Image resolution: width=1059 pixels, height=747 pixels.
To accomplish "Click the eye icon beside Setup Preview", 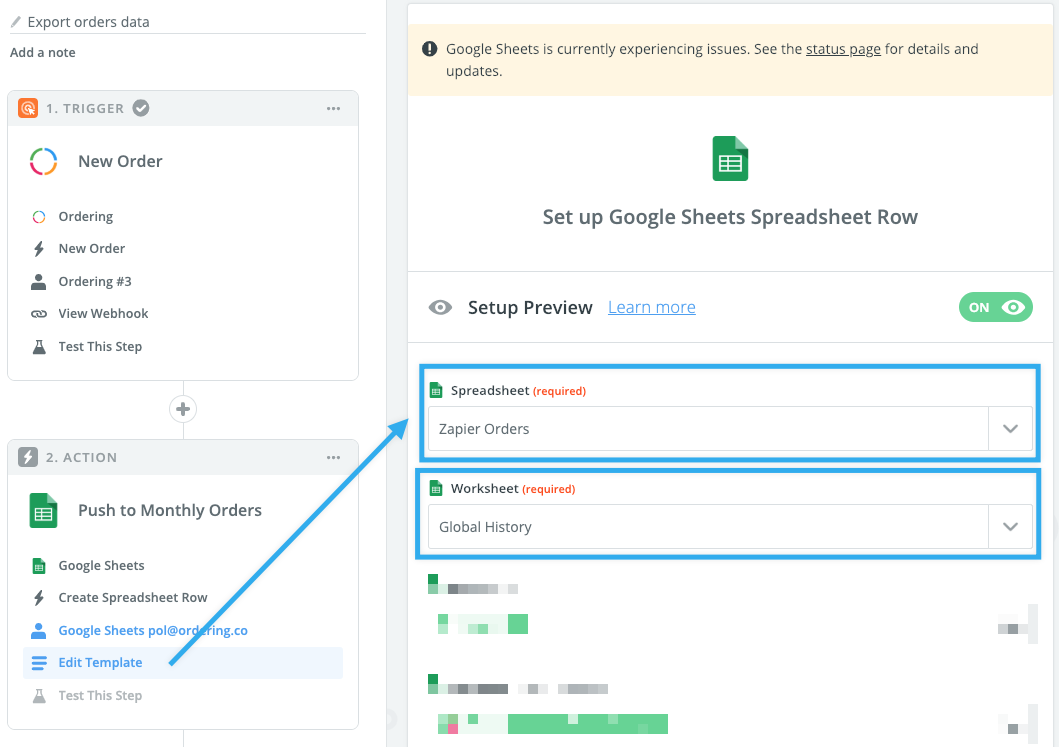I will (x=440, y=308).
